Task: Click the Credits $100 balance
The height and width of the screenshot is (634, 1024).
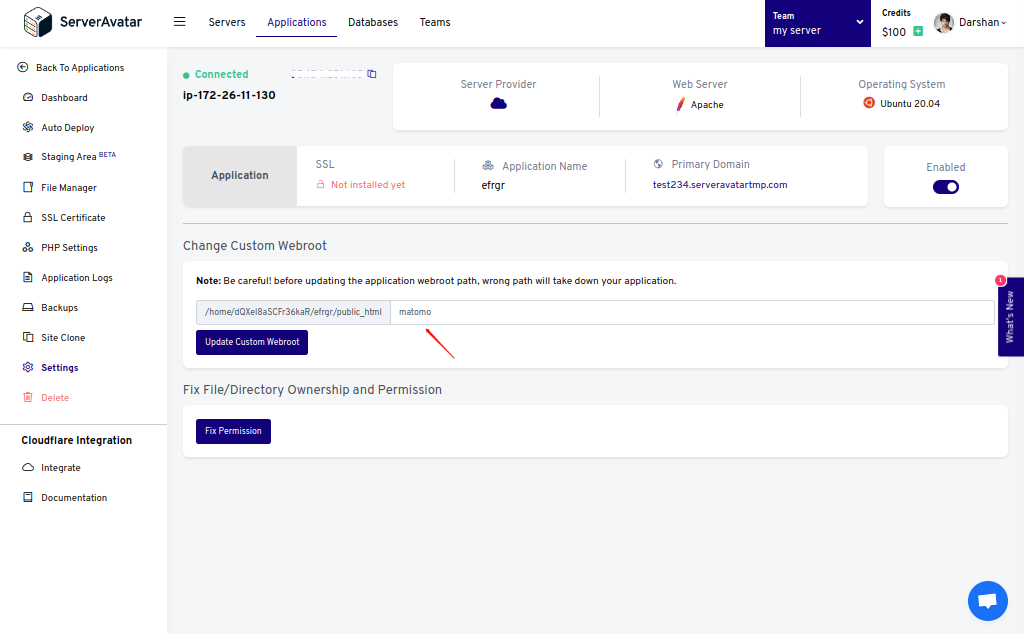Action: (x=893, y=32)
